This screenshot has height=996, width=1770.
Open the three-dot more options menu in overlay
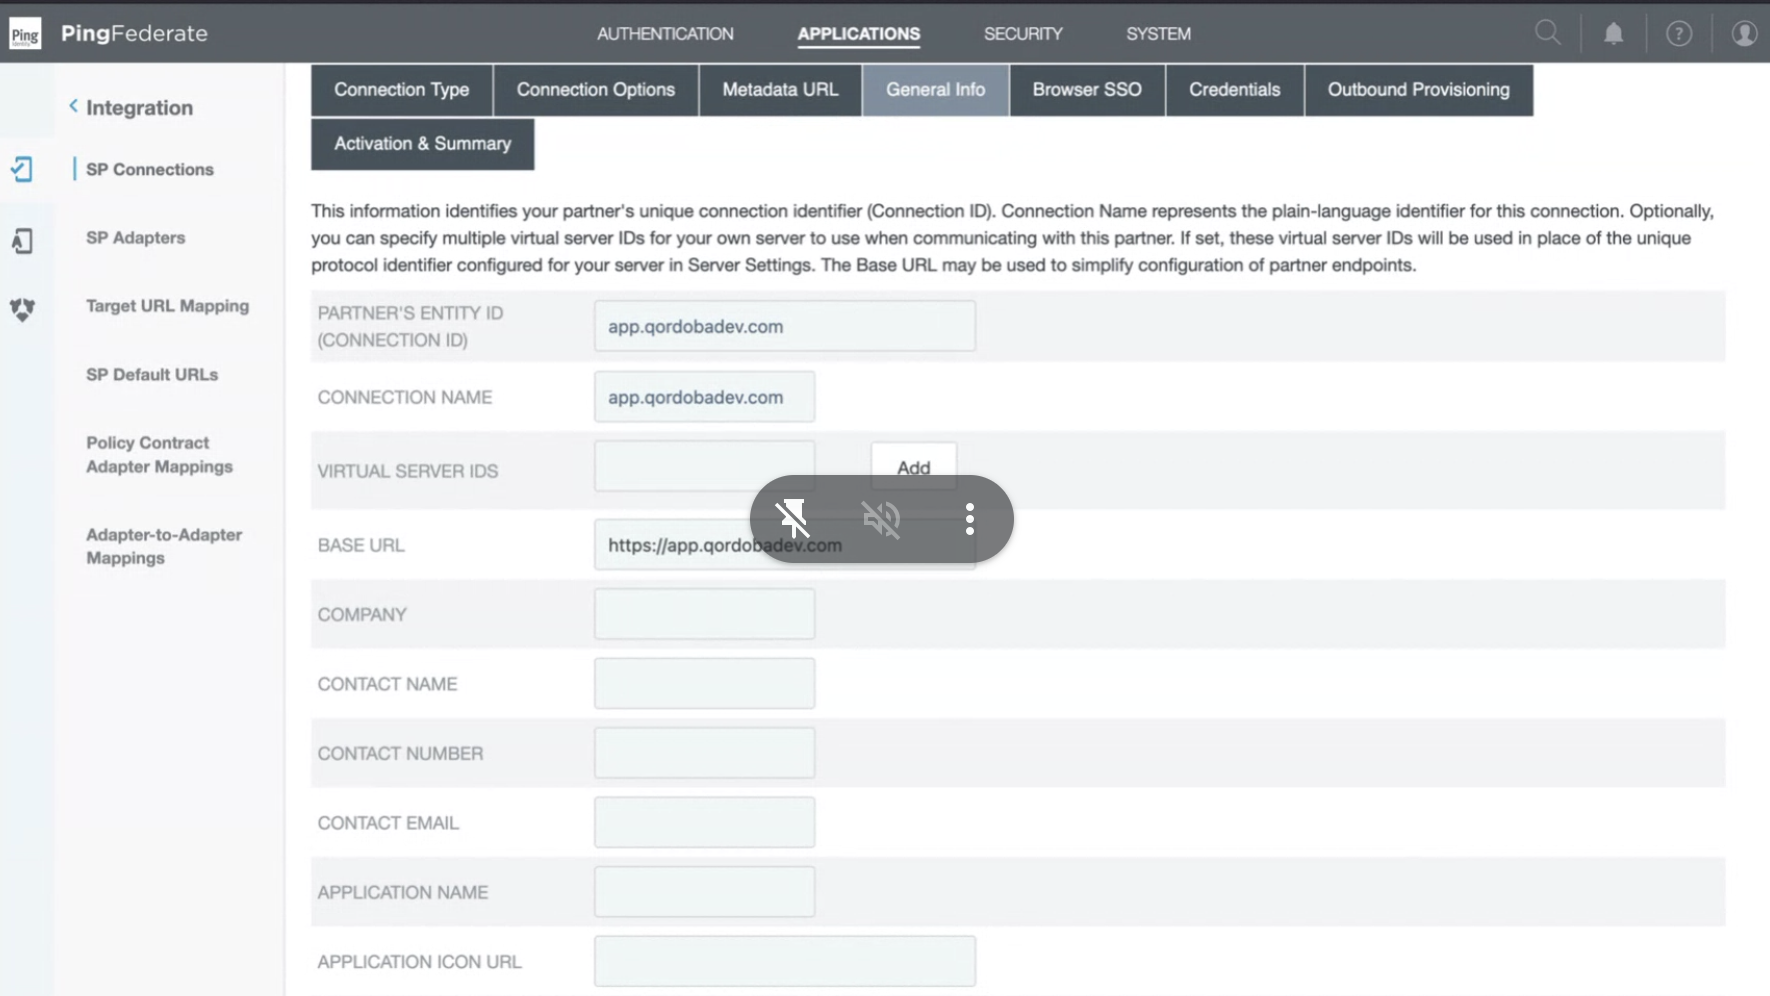pyautogui.click(x=969, y=519)
